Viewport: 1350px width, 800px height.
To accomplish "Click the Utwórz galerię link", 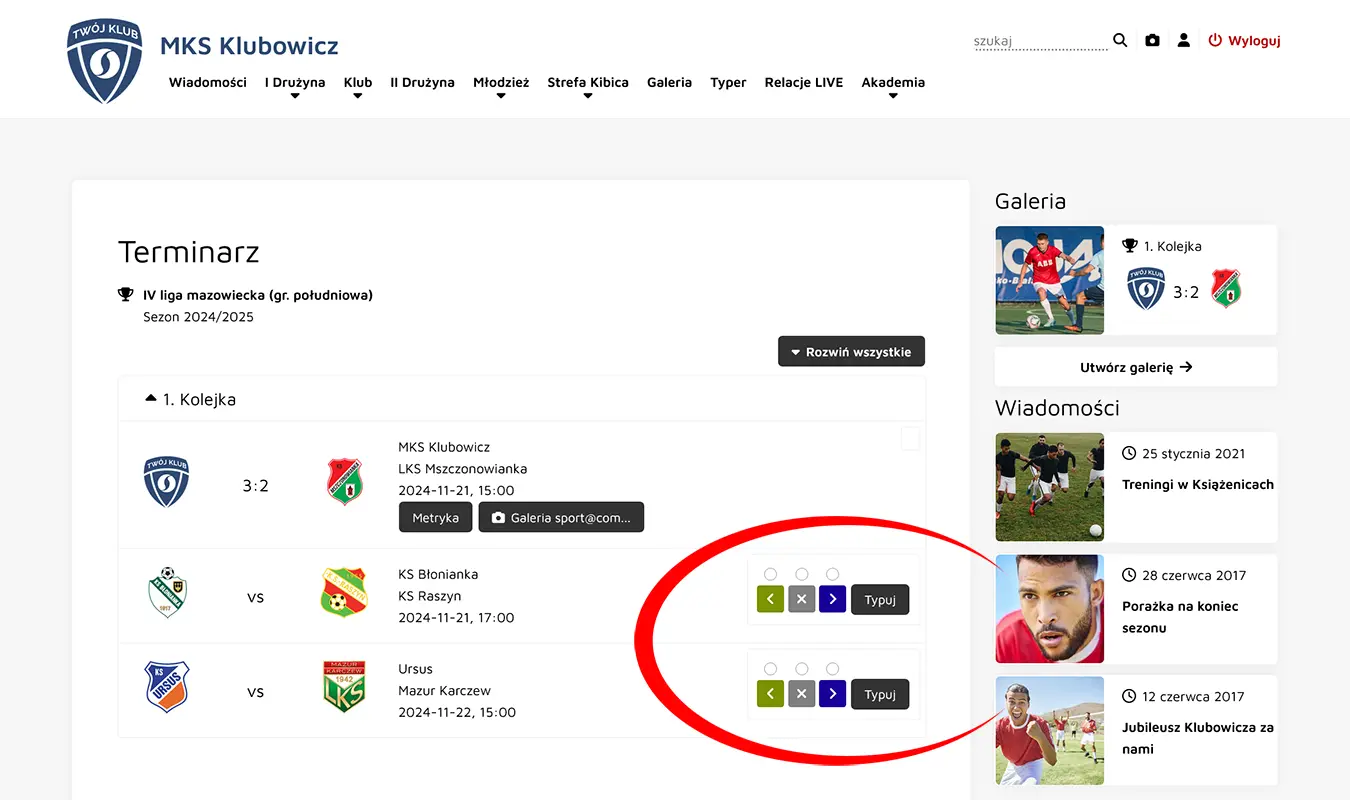I will [x=1135, y=367].
